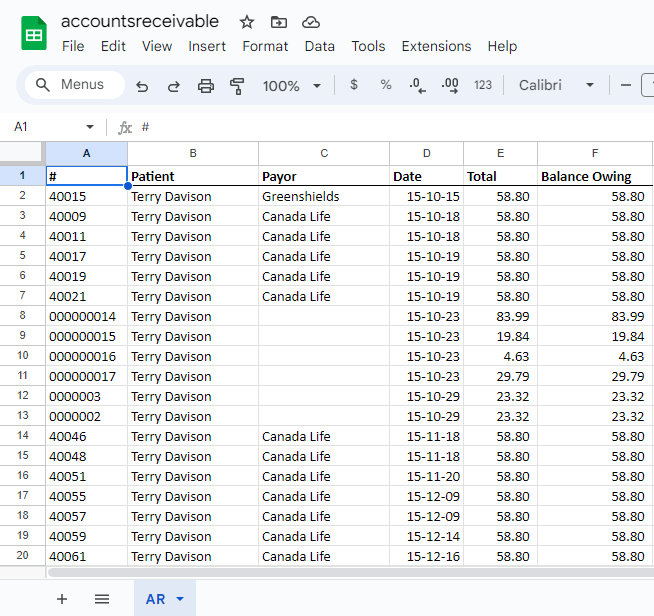Image resolution: width=654 pixels, height=616 pixels.
Task: Open the AR sheet tab menu arrow
Action: click(x=180, y=599)
